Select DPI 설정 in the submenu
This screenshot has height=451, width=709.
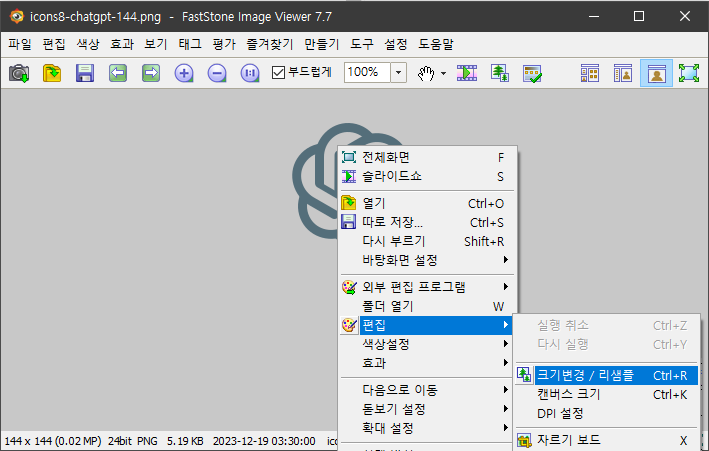(606, 413)
